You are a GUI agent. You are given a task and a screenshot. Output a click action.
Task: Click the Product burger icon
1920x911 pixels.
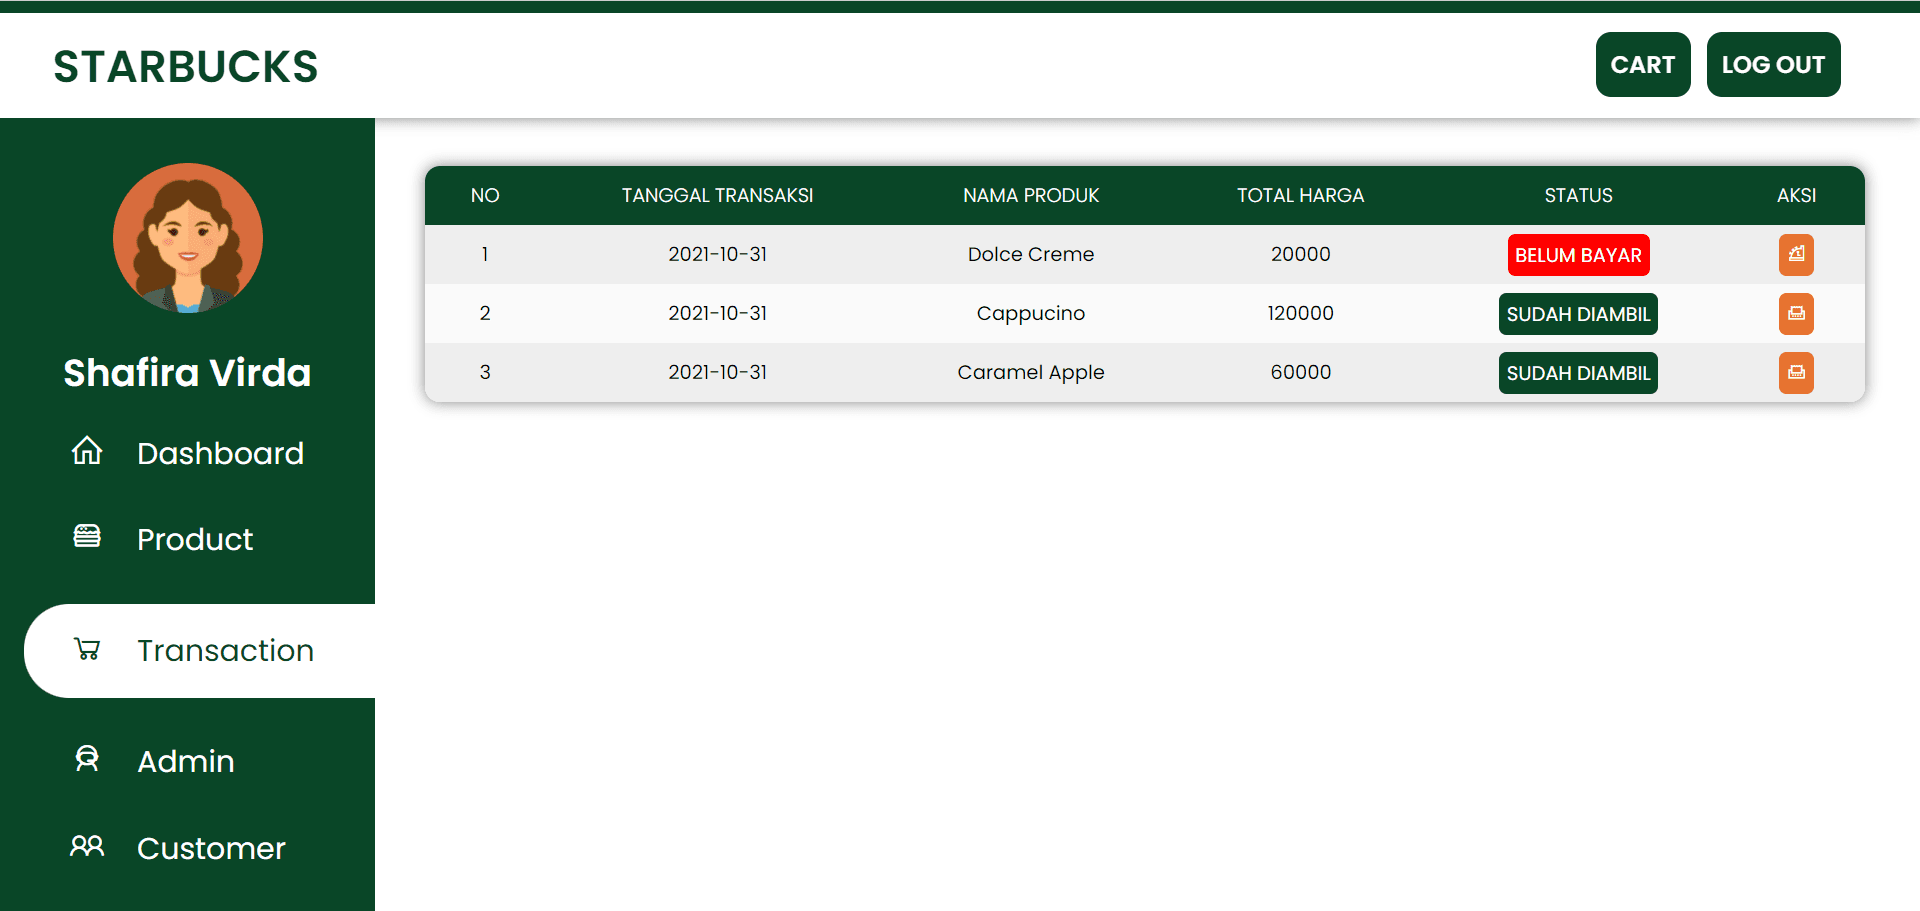point(87,537)
